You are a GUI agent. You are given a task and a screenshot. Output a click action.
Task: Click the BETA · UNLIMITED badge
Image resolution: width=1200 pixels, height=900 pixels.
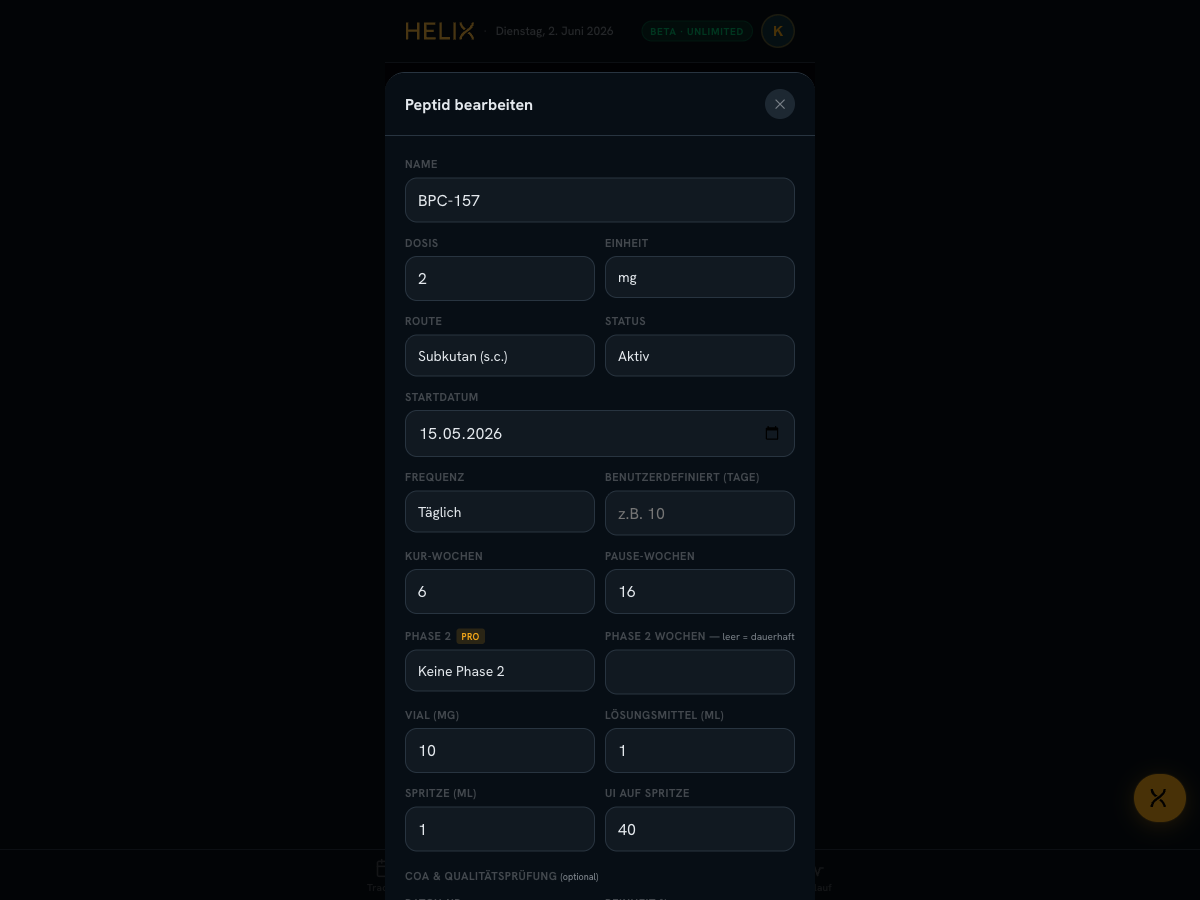point(697,31)
